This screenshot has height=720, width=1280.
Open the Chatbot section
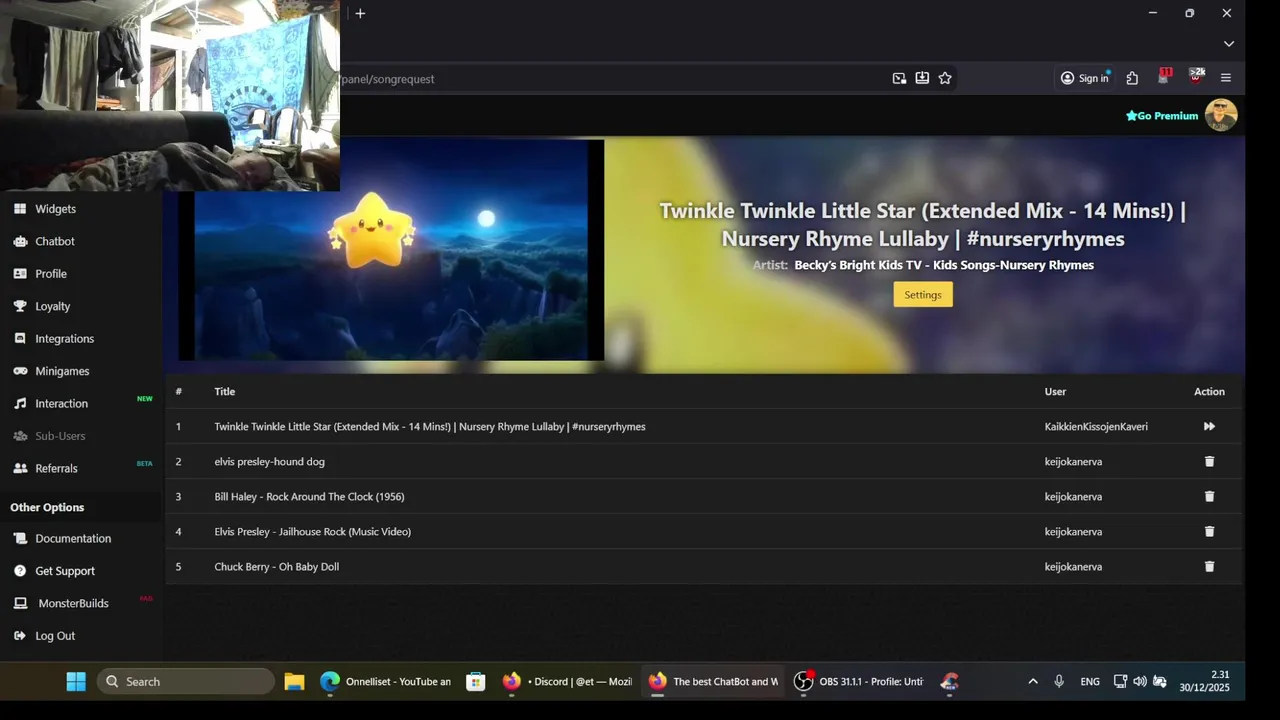click(x=55, y=241)
